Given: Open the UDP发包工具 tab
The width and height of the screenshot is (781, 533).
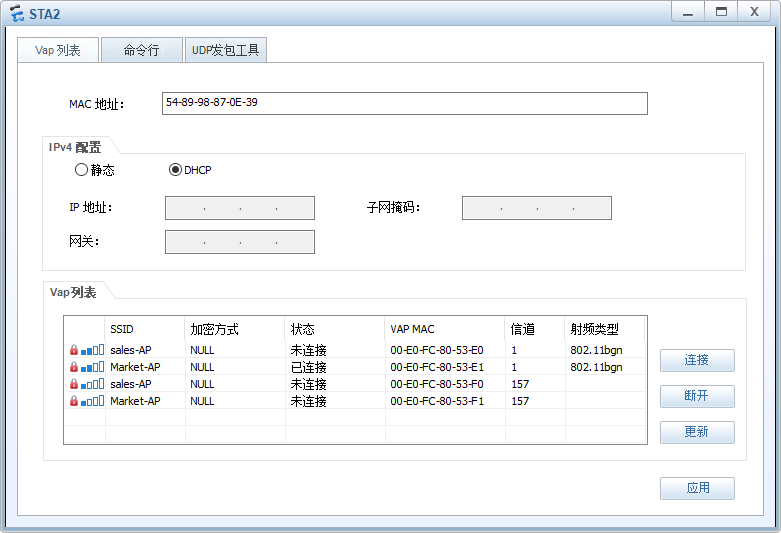Looking at the screenshot, I should 226,50.
